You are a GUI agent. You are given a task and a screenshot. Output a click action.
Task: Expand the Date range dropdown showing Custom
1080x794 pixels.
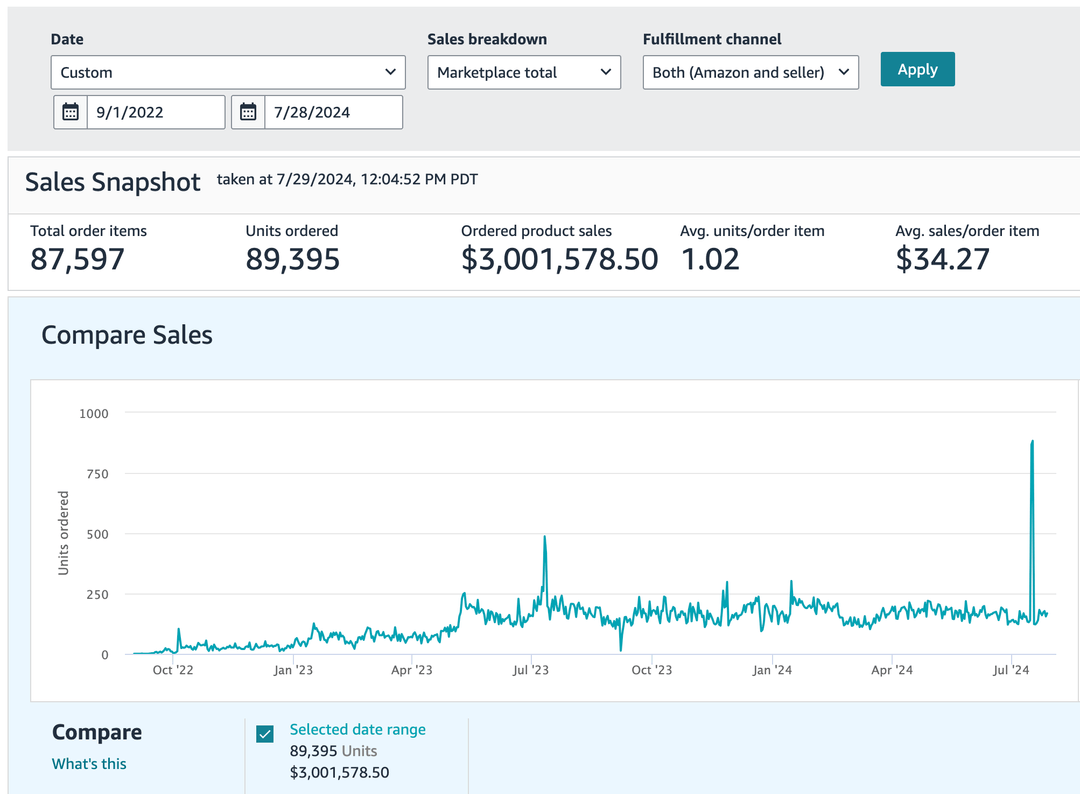(x=228, y=72)
